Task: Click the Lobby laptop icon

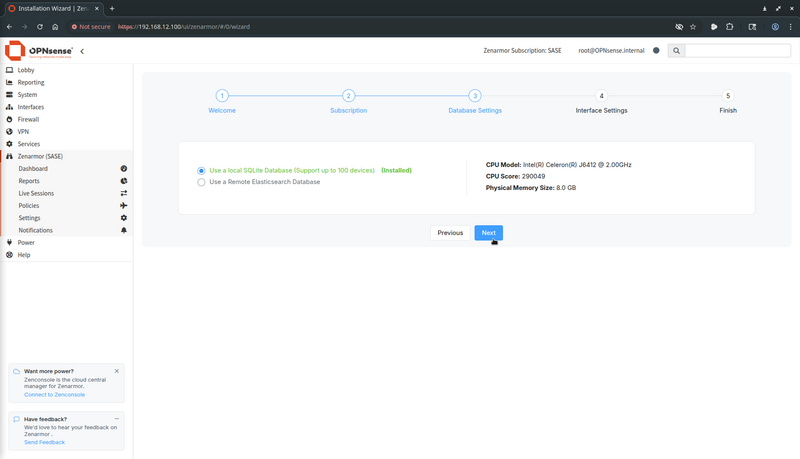Action: click(9, 70)
